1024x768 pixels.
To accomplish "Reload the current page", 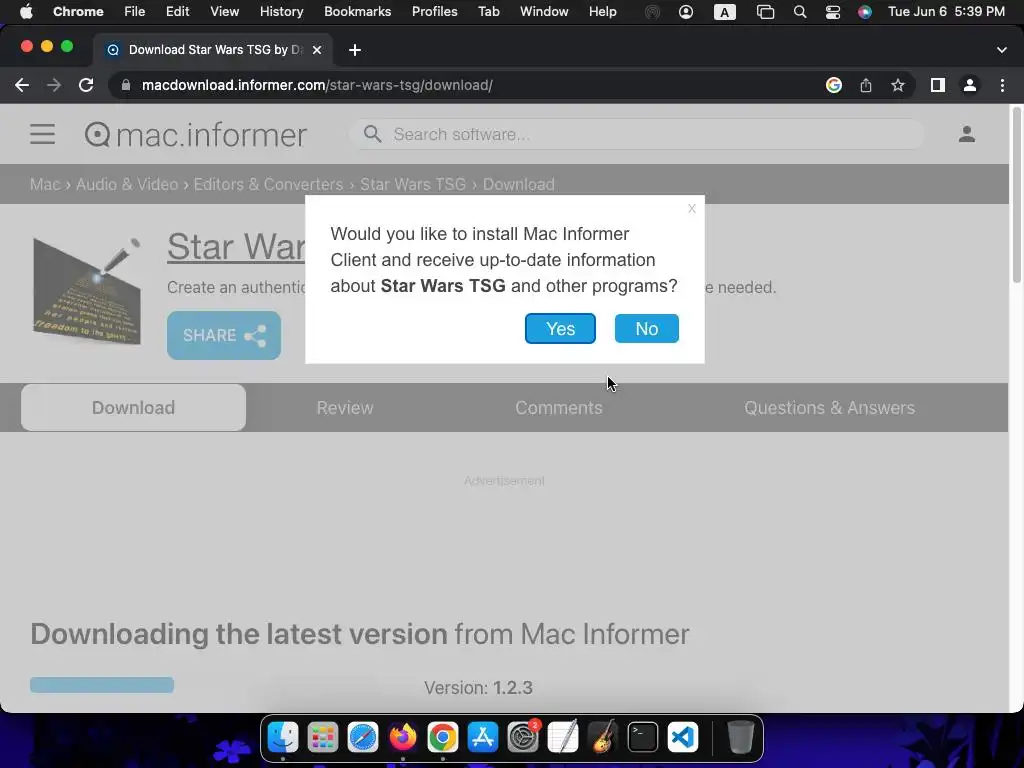I will click(86, 85).
